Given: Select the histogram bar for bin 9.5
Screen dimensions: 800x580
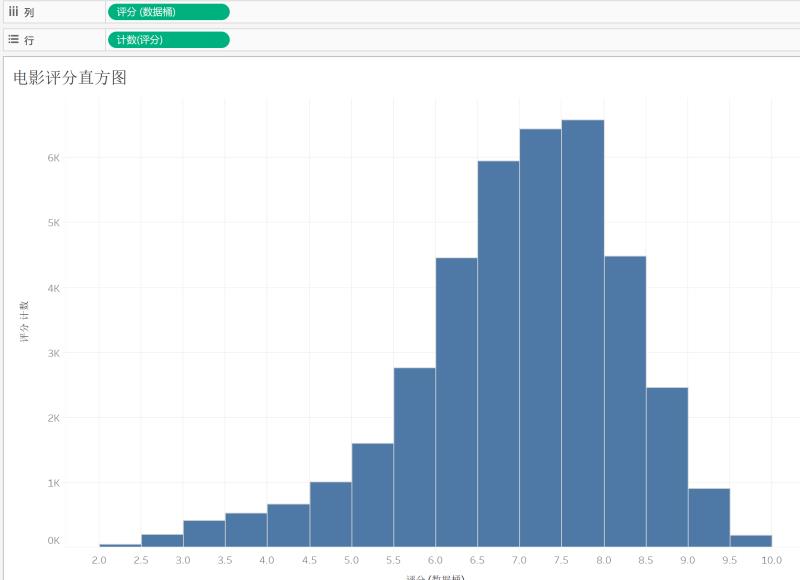Looking at the screenshot, I should (751, 541).
